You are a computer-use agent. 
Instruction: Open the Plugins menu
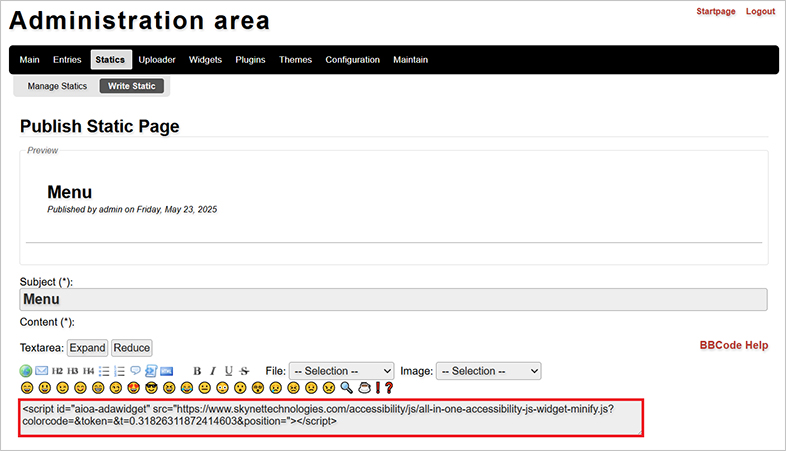pos(250,60)
